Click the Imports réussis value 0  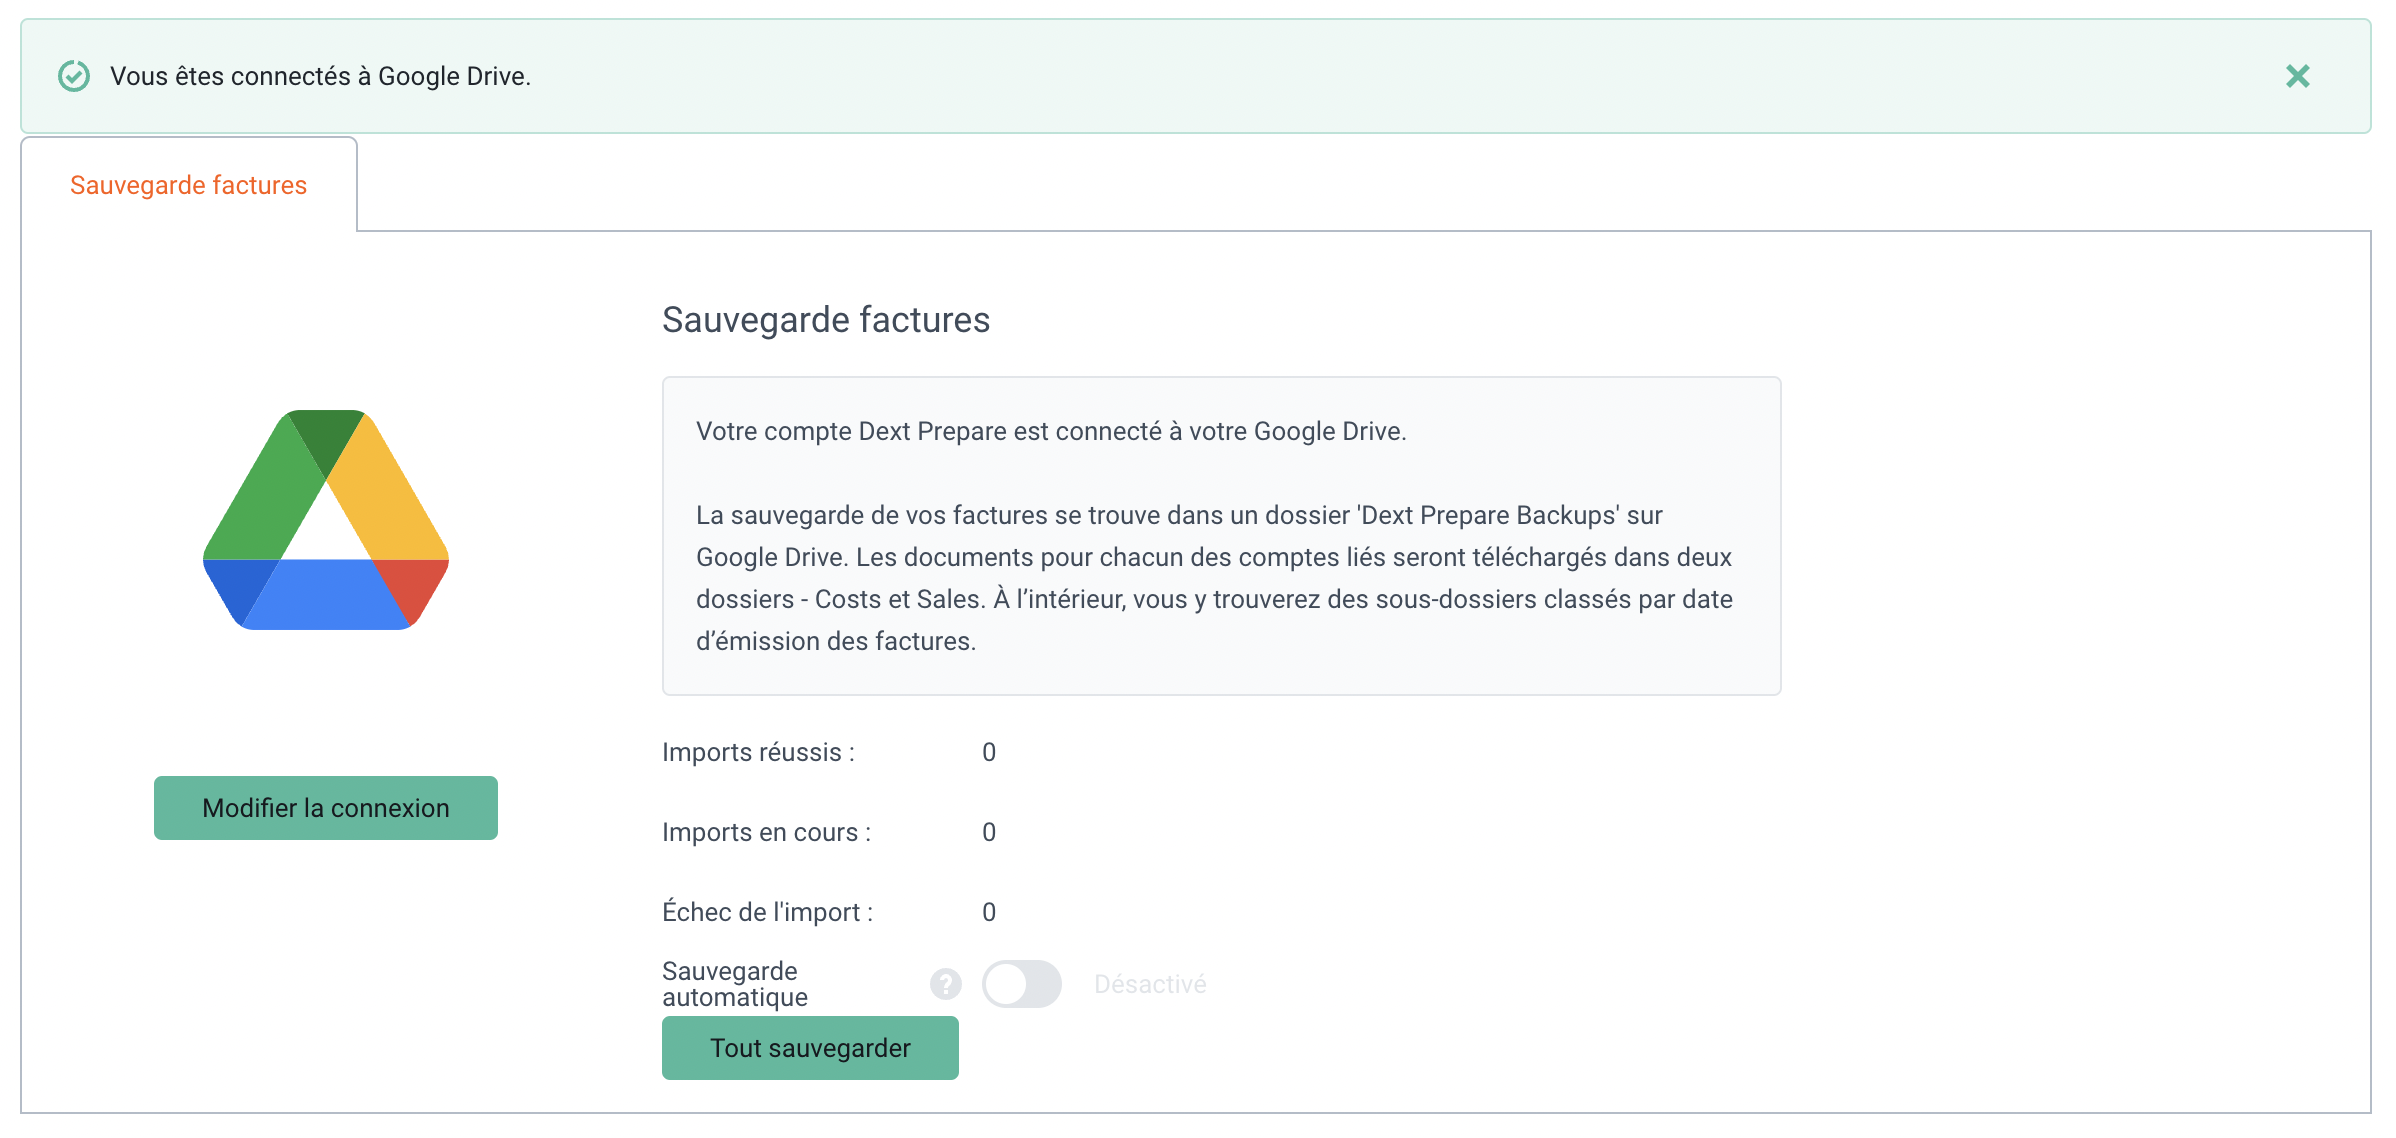pos(989,752)
